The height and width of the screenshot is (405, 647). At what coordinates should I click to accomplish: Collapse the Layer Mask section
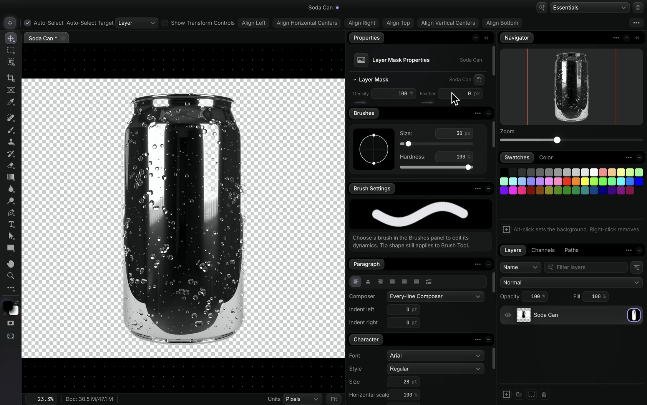tap(355, 80)
